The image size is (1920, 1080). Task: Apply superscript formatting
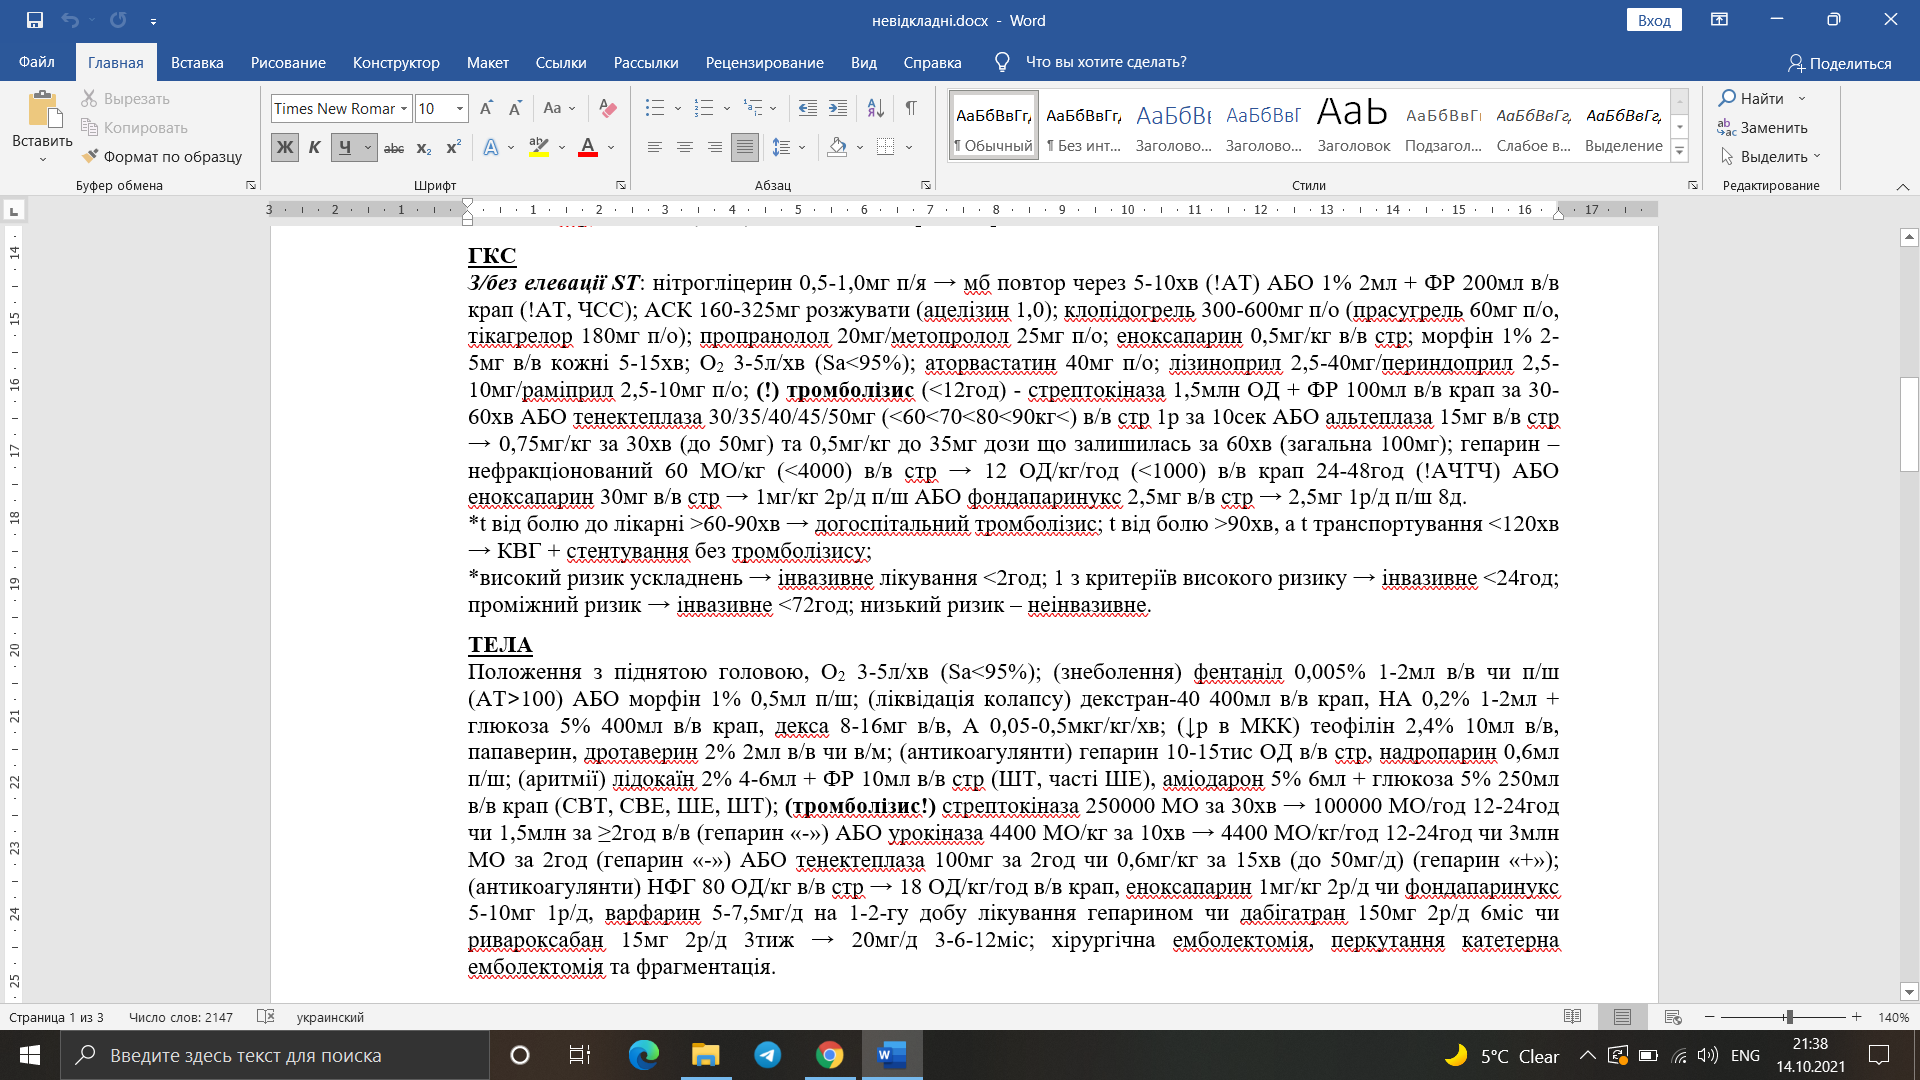click(453, 148)
